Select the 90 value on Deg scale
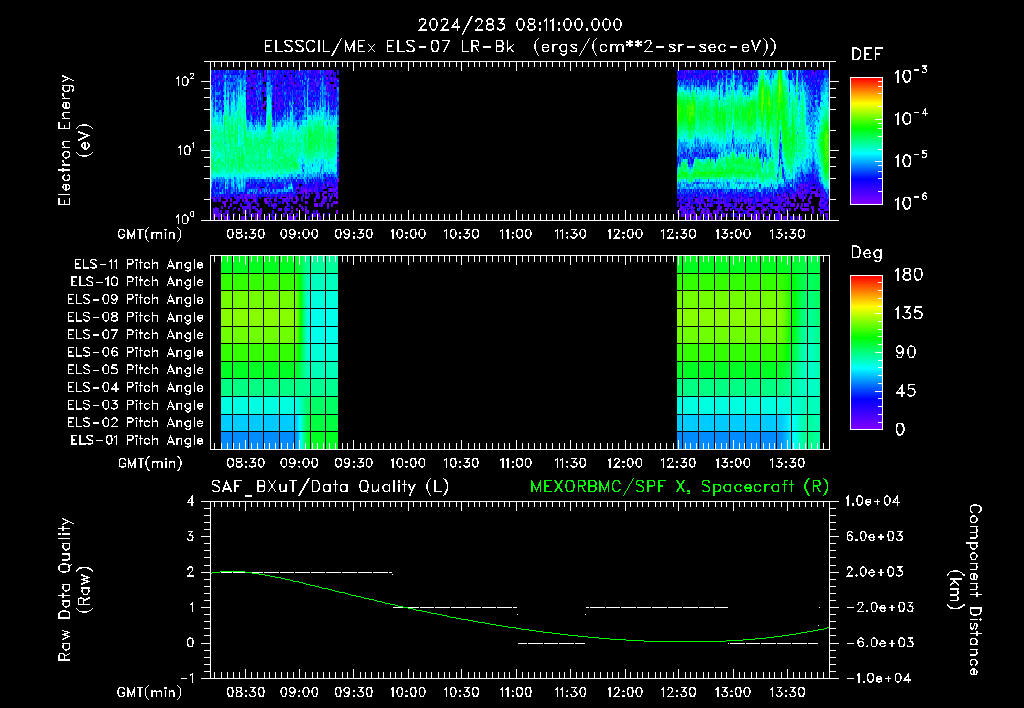Image resolution: width=1024 pixels, height=708 pixels. (x=906, y=352)
